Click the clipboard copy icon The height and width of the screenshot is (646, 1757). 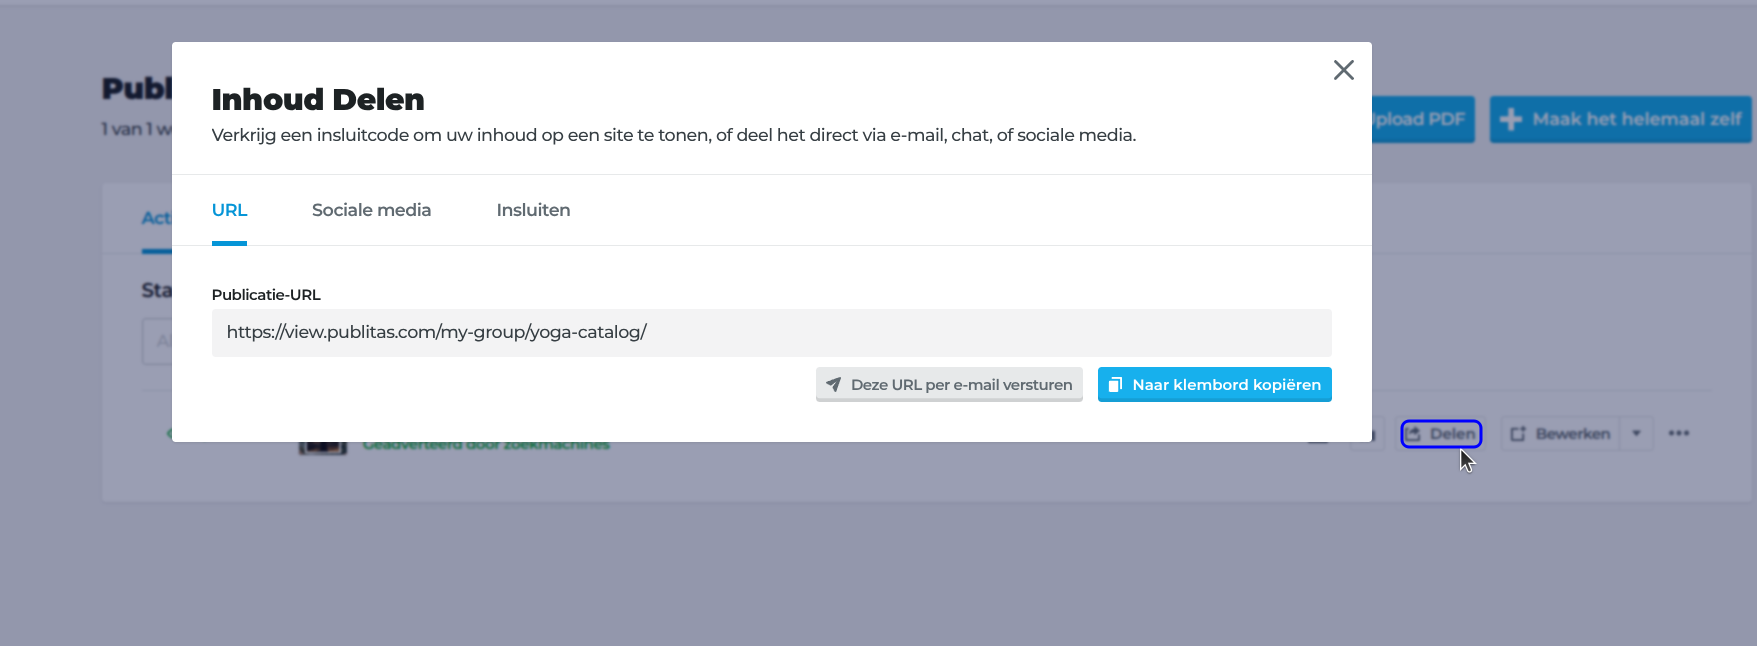click(1115, 385)
